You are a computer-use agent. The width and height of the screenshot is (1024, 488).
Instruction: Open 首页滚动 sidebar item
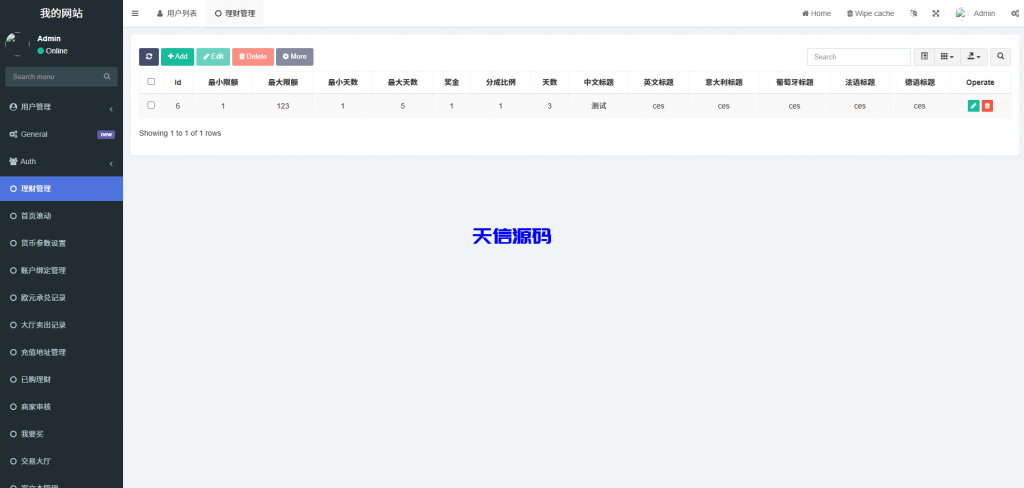pos(61,216)
